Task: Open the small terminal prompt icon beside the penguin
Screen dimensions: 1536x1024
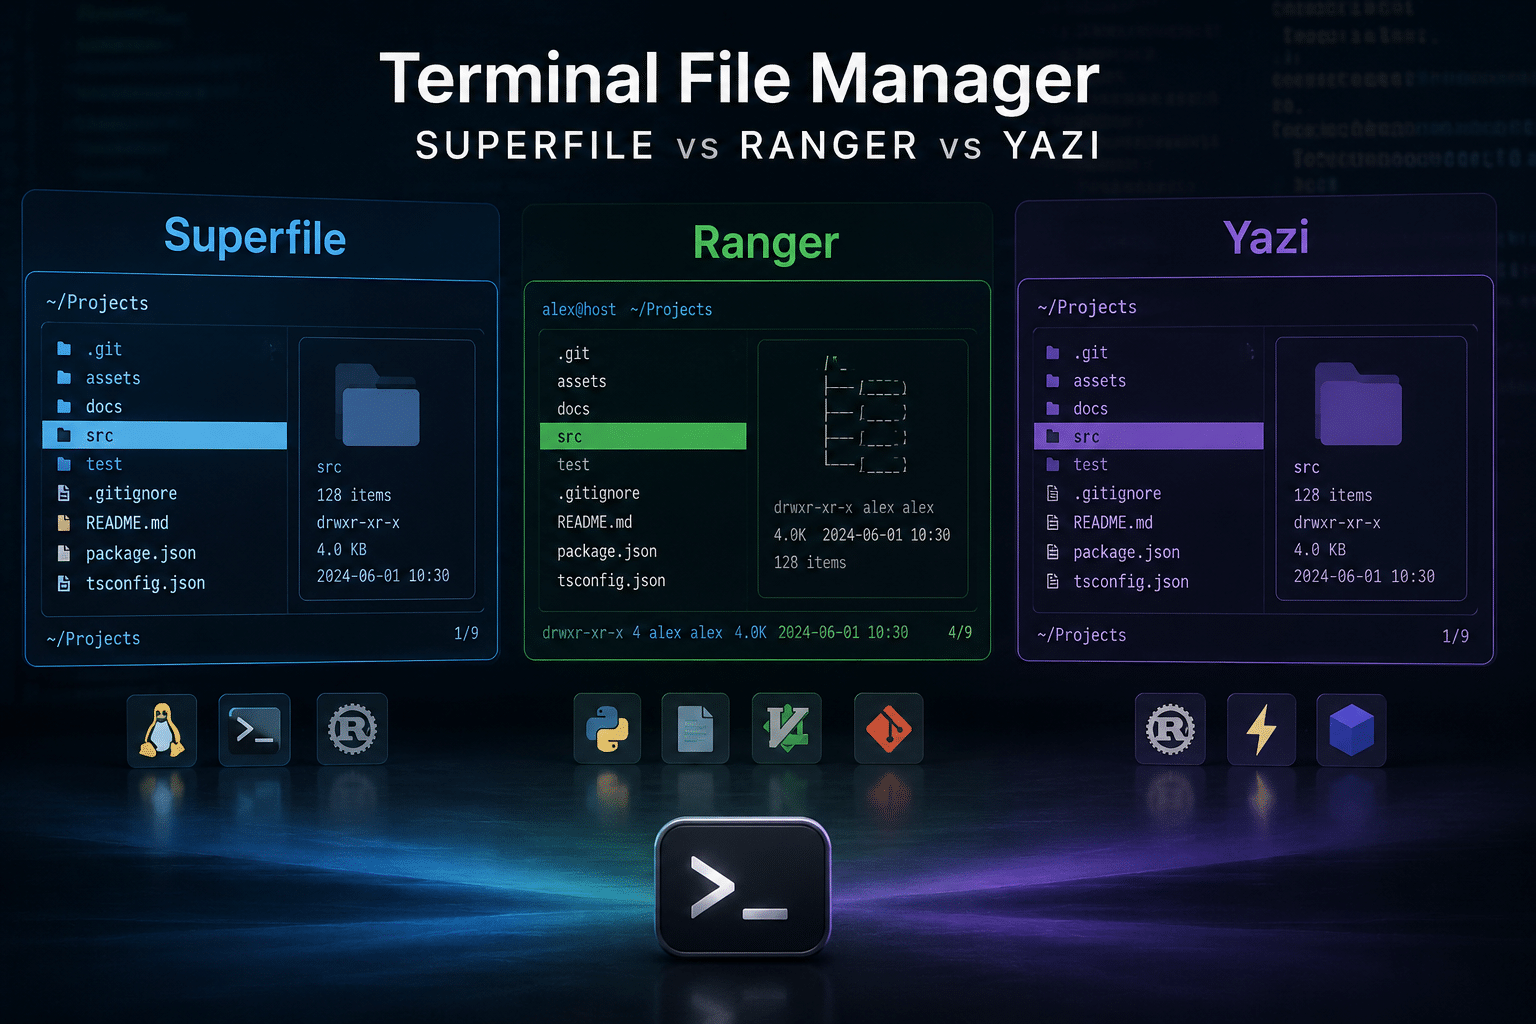Action: (254, 730)
